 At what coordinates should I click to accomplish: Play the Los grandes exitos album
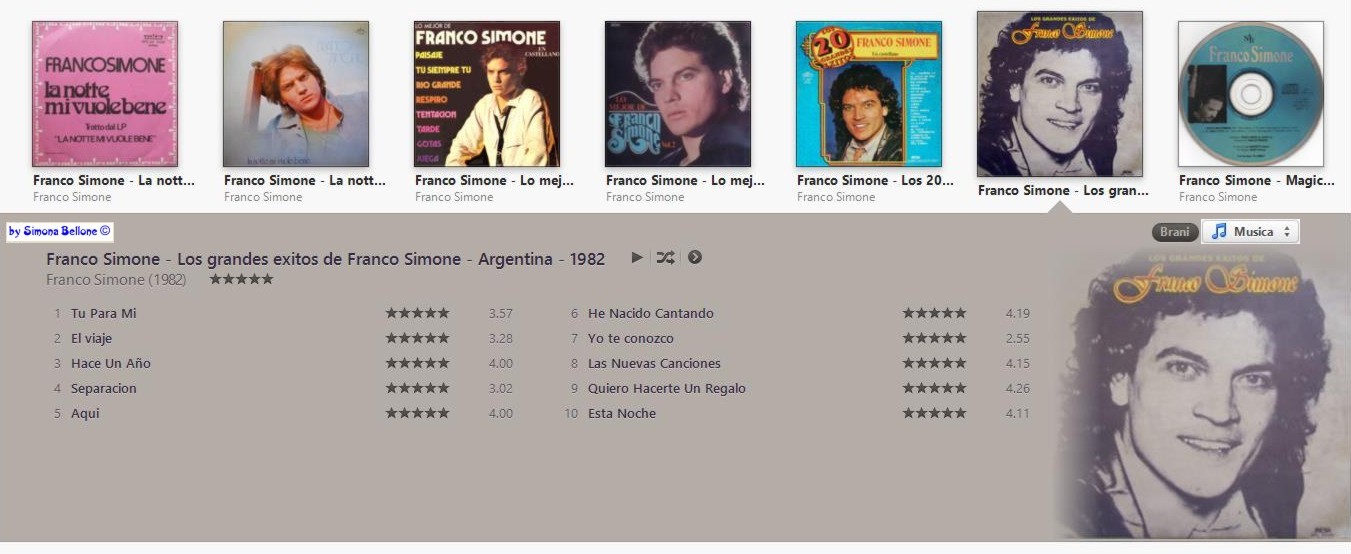(x=637, y=258)
